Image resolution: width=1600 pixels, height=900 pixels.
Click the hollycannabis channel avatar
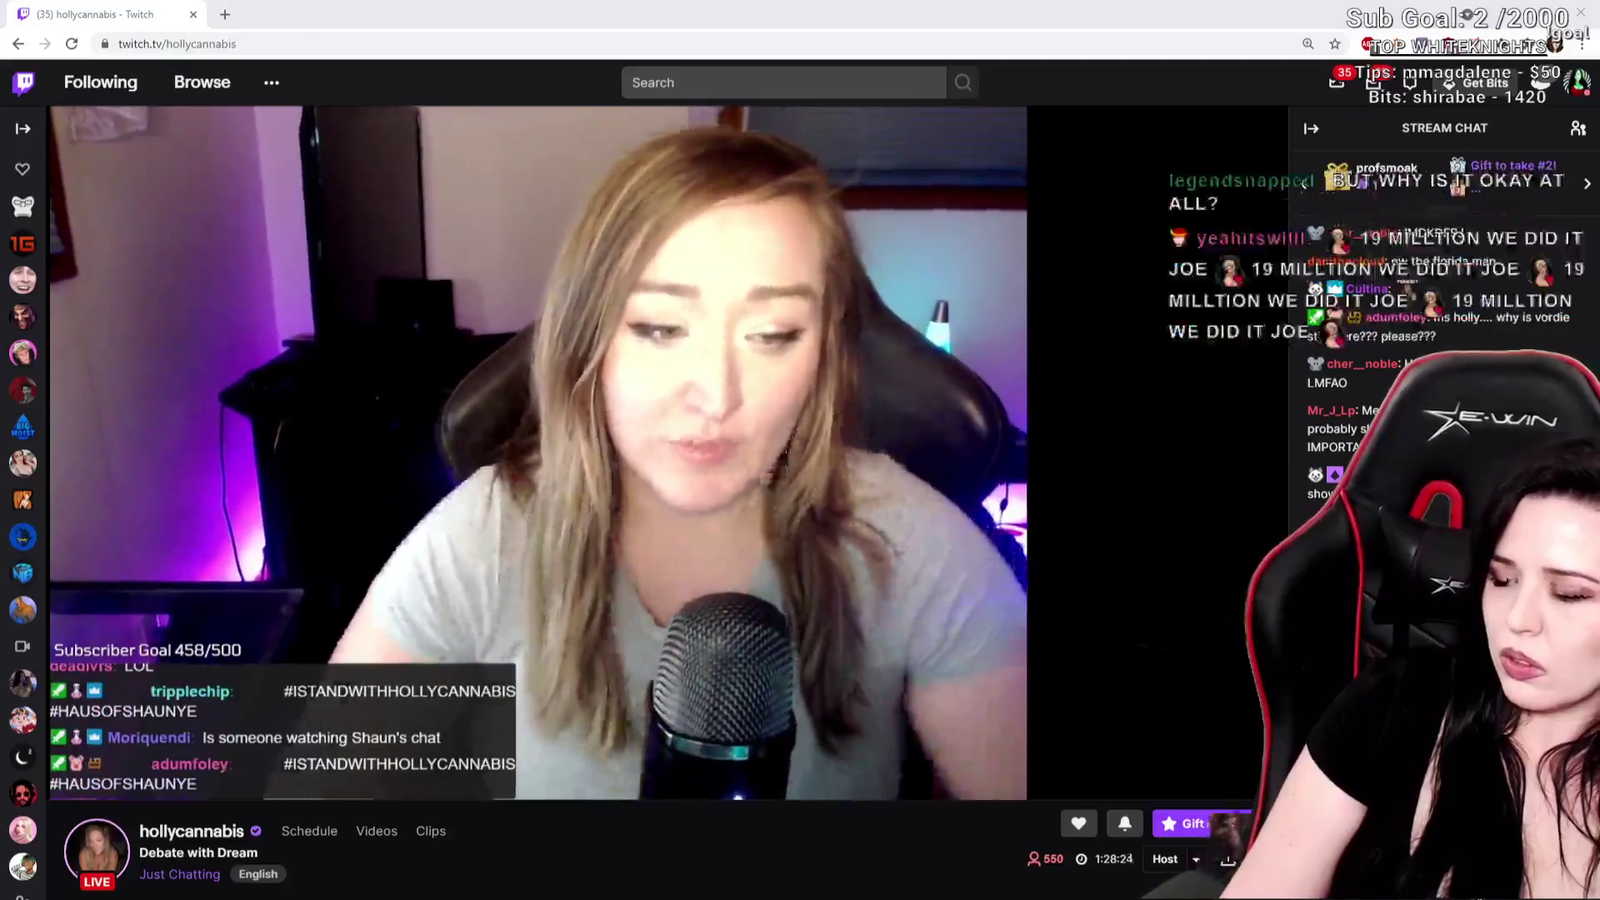click(x=97, y=850)
